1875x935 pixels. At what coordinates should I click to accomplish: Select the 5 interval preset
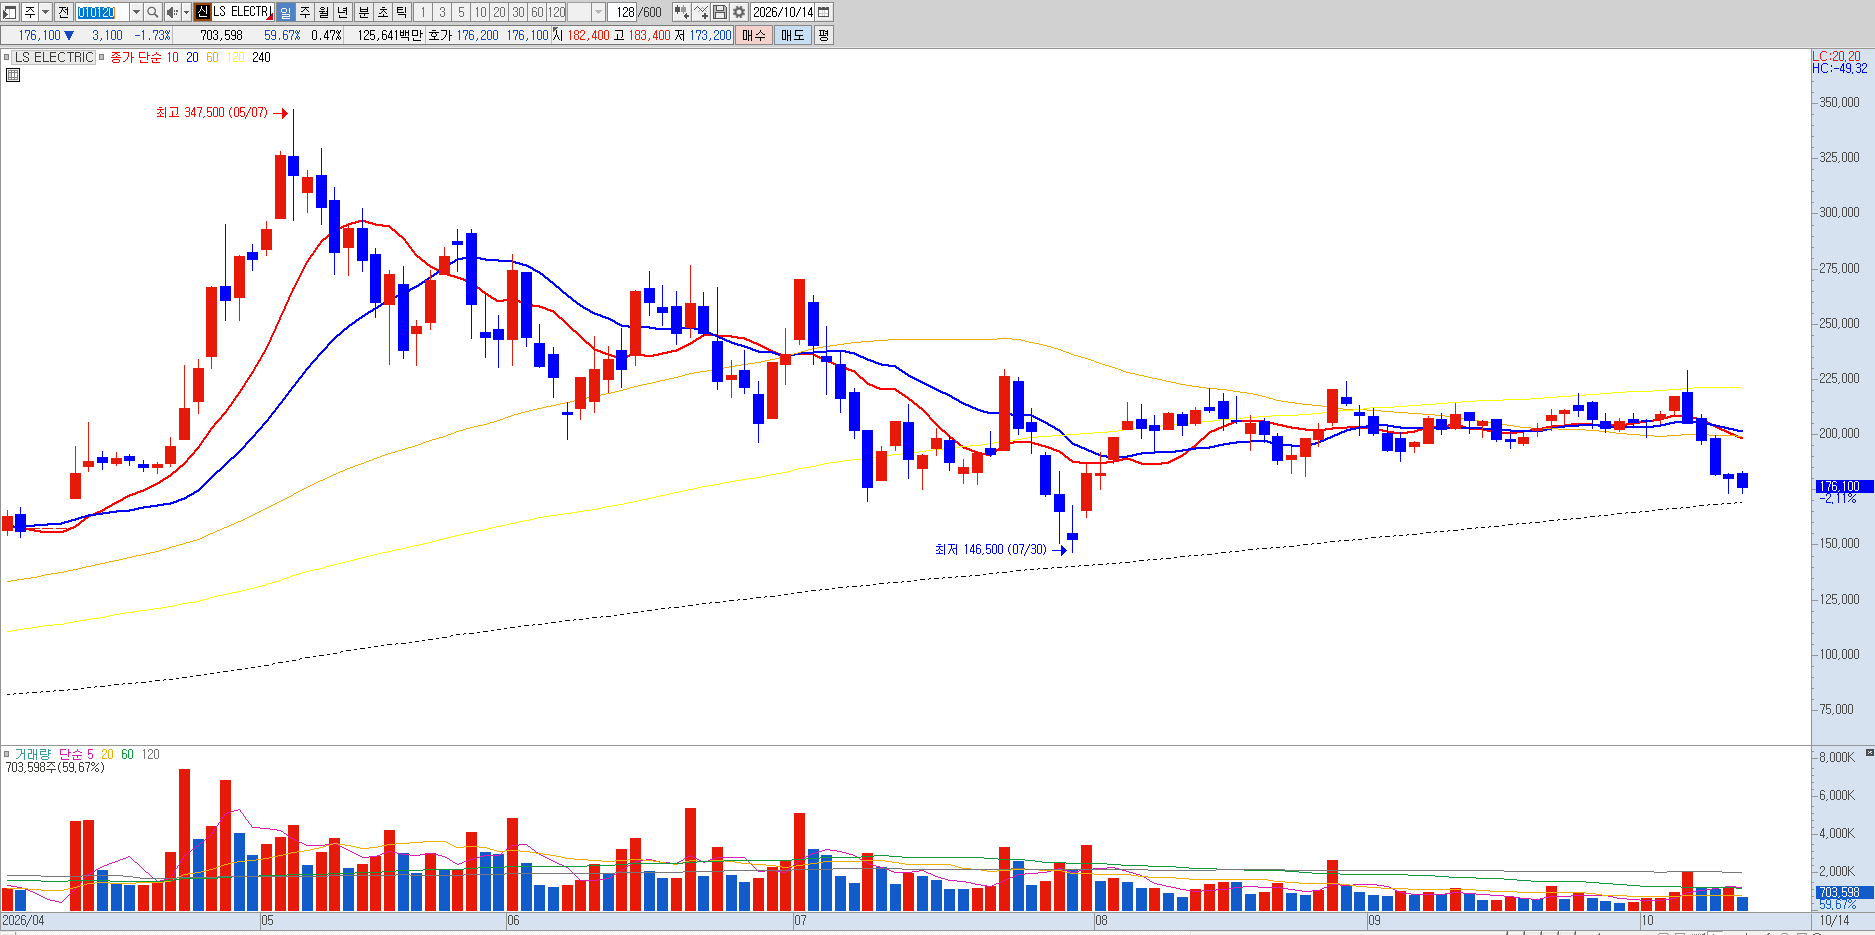pyautogui.click(x=461, y=12)
